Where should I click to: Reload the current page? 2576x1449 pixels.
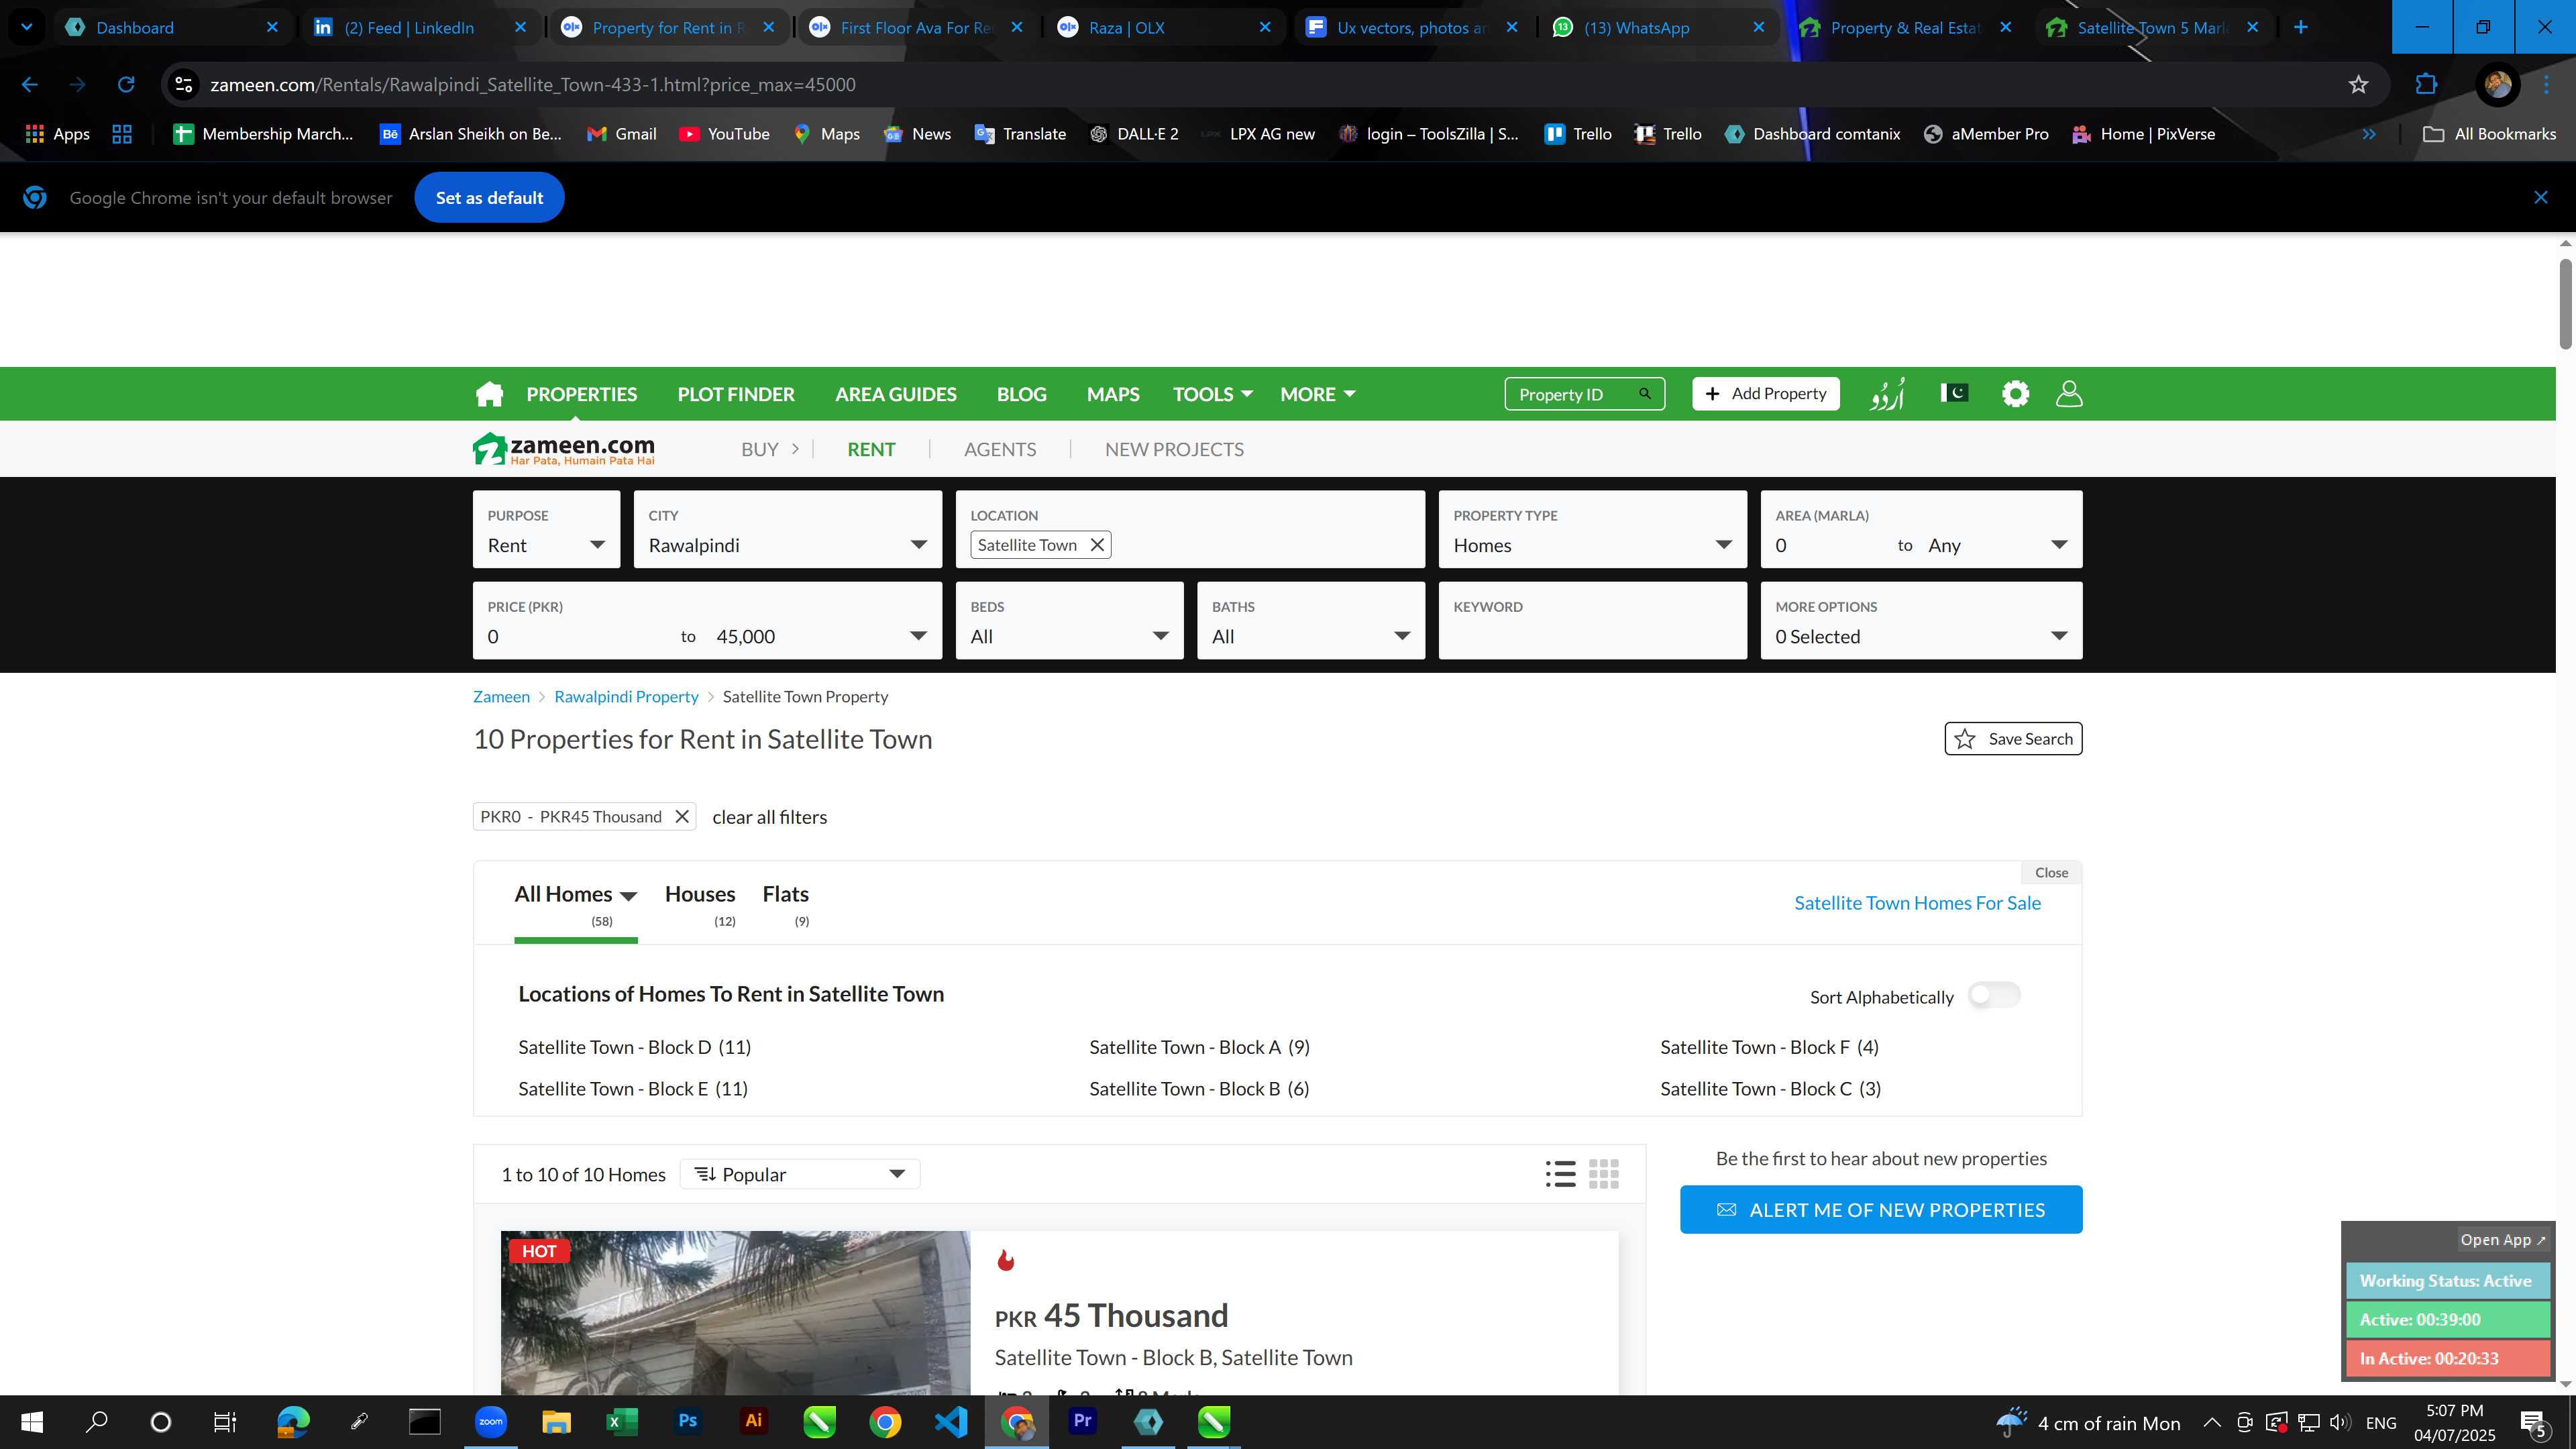pyautogui.click(x=126, y=85)
